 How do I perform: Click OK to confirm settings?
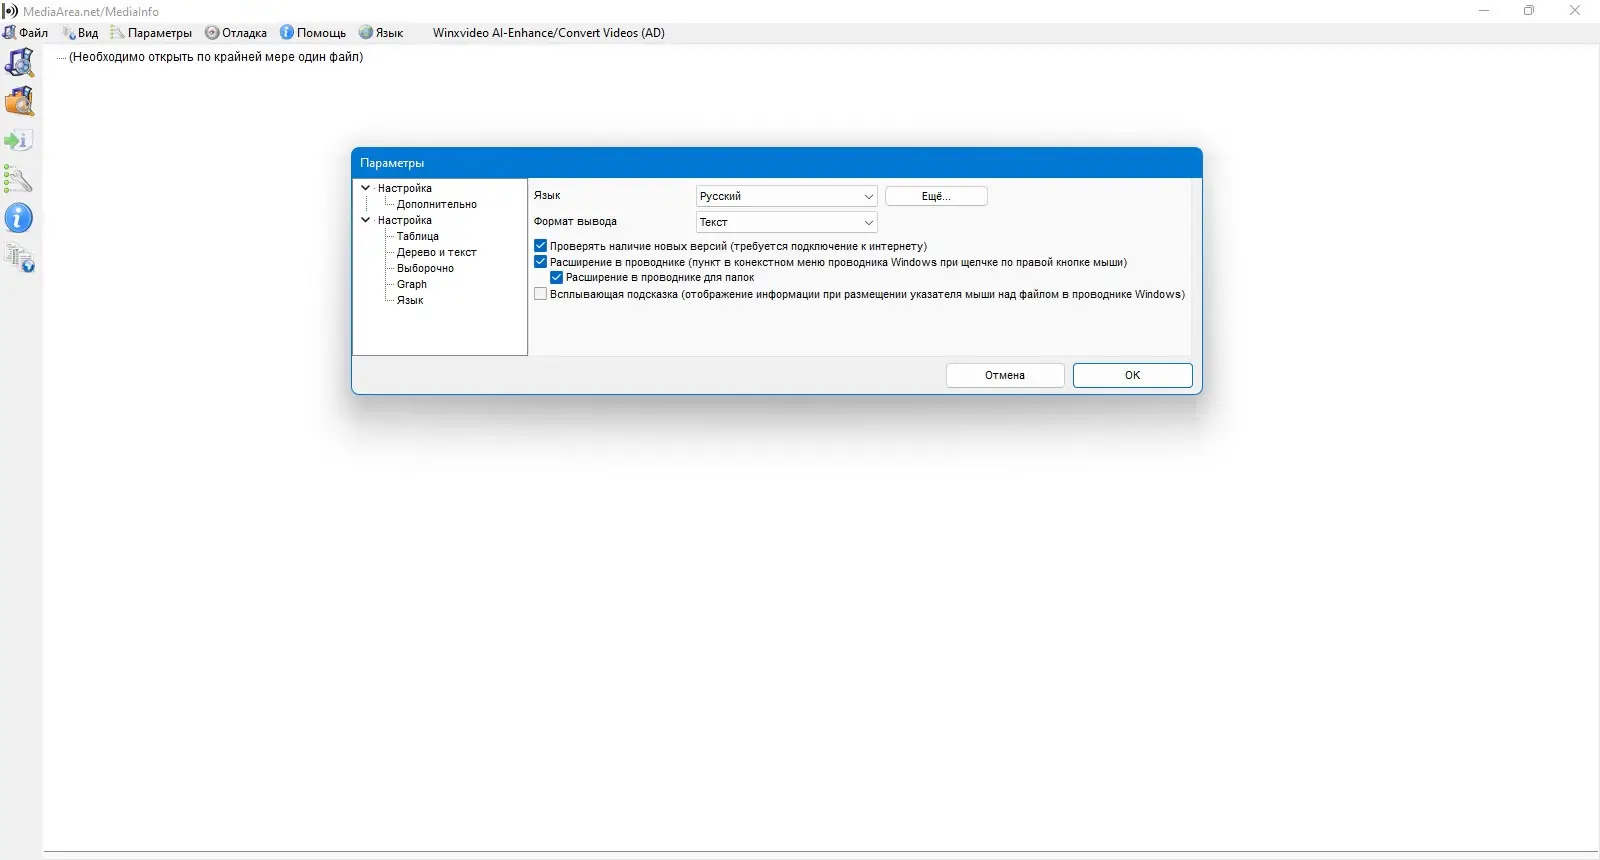pos(1133,375)
